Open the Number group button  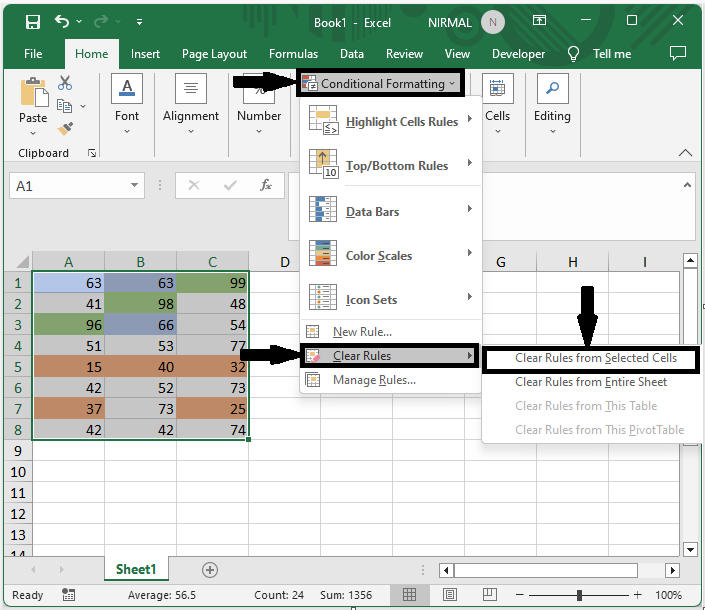pyautogui.click(x=259, y=104)
